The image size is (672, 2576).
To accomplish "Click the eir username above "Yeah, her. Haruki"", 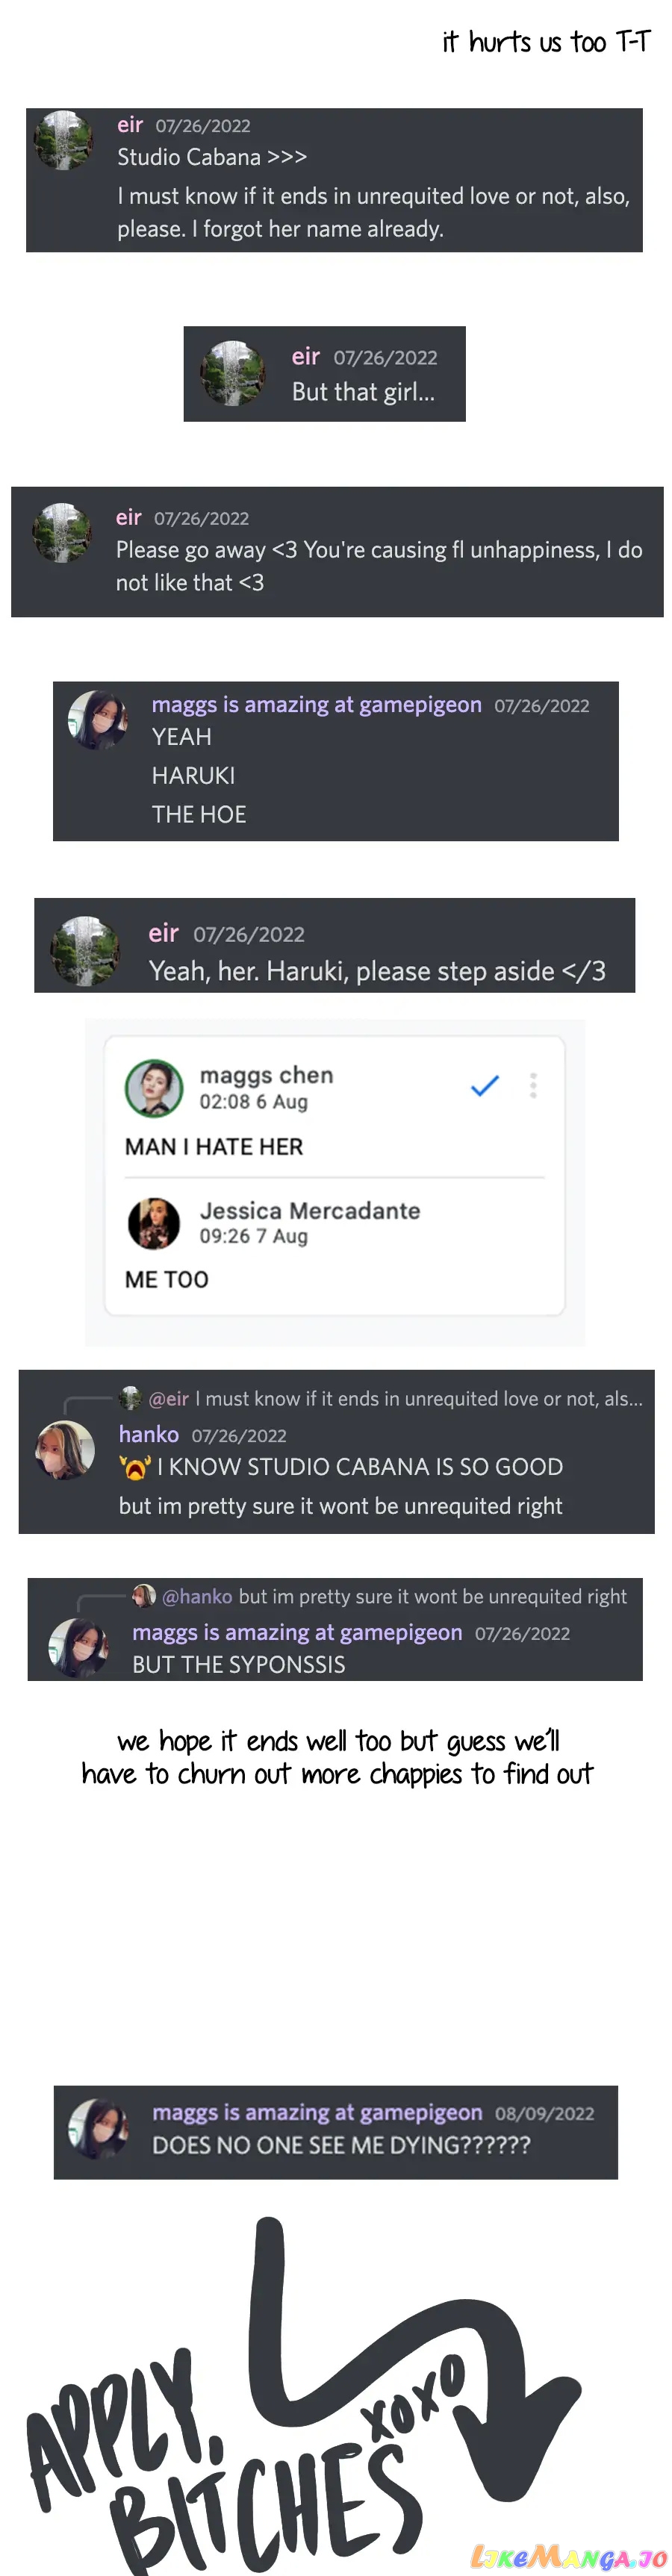I will pyautogui.click(x=164, y=933).
